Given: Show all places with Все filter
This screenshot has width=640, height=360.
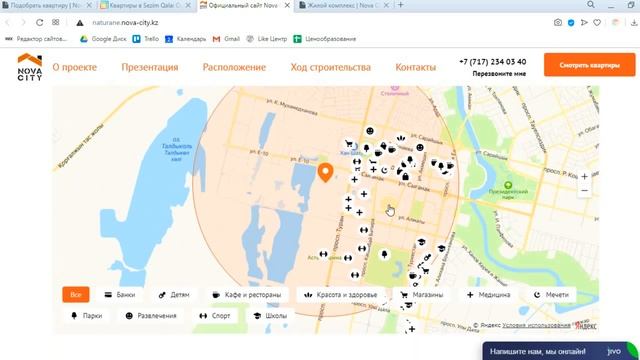Looking at the screenshot, I should point(76,295).
